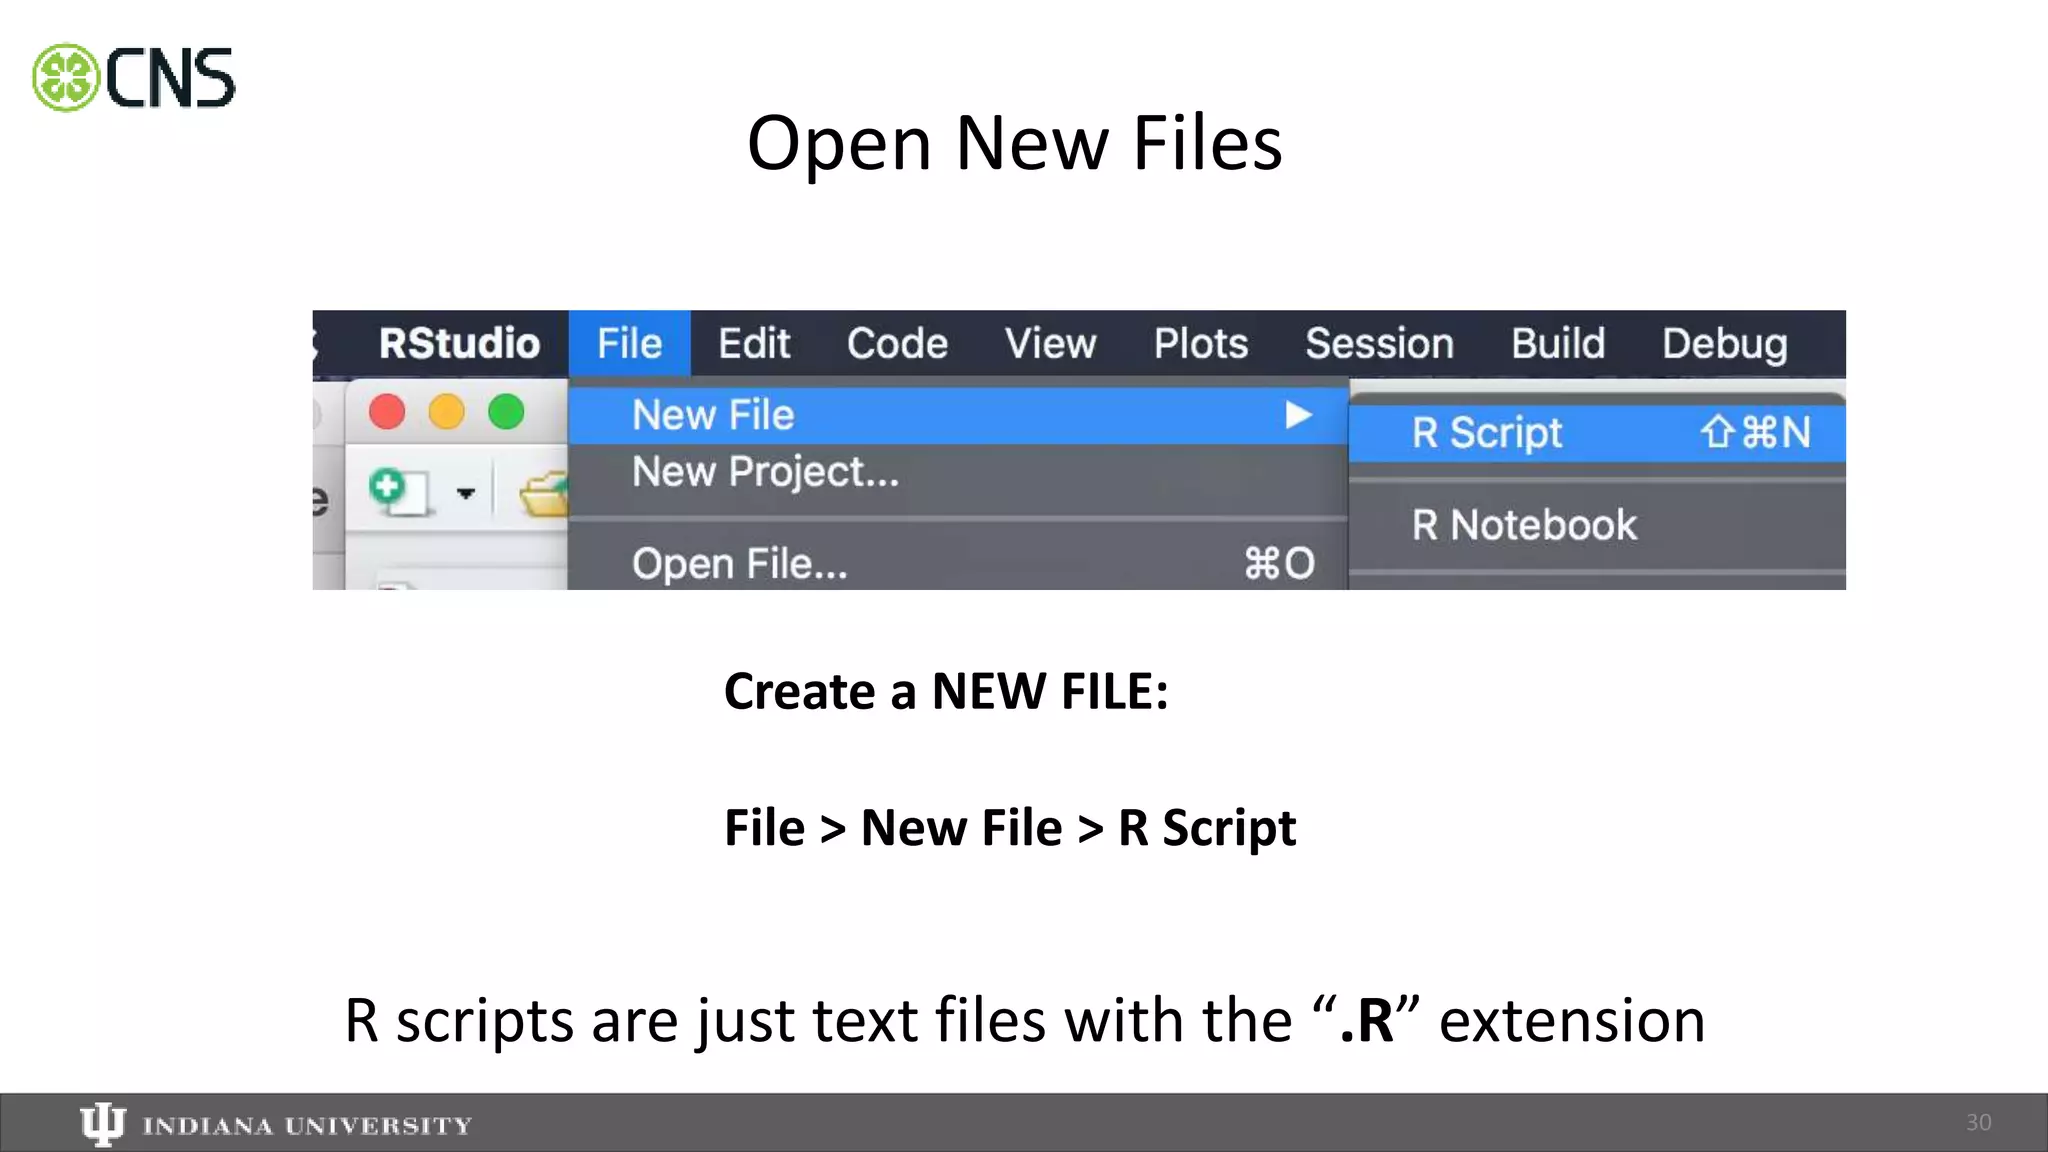Image resolution: width=2048 pixels, height=1152 pixels.
Task: Open the File menu
Action: pyautogui.click(x=629, y=344)
